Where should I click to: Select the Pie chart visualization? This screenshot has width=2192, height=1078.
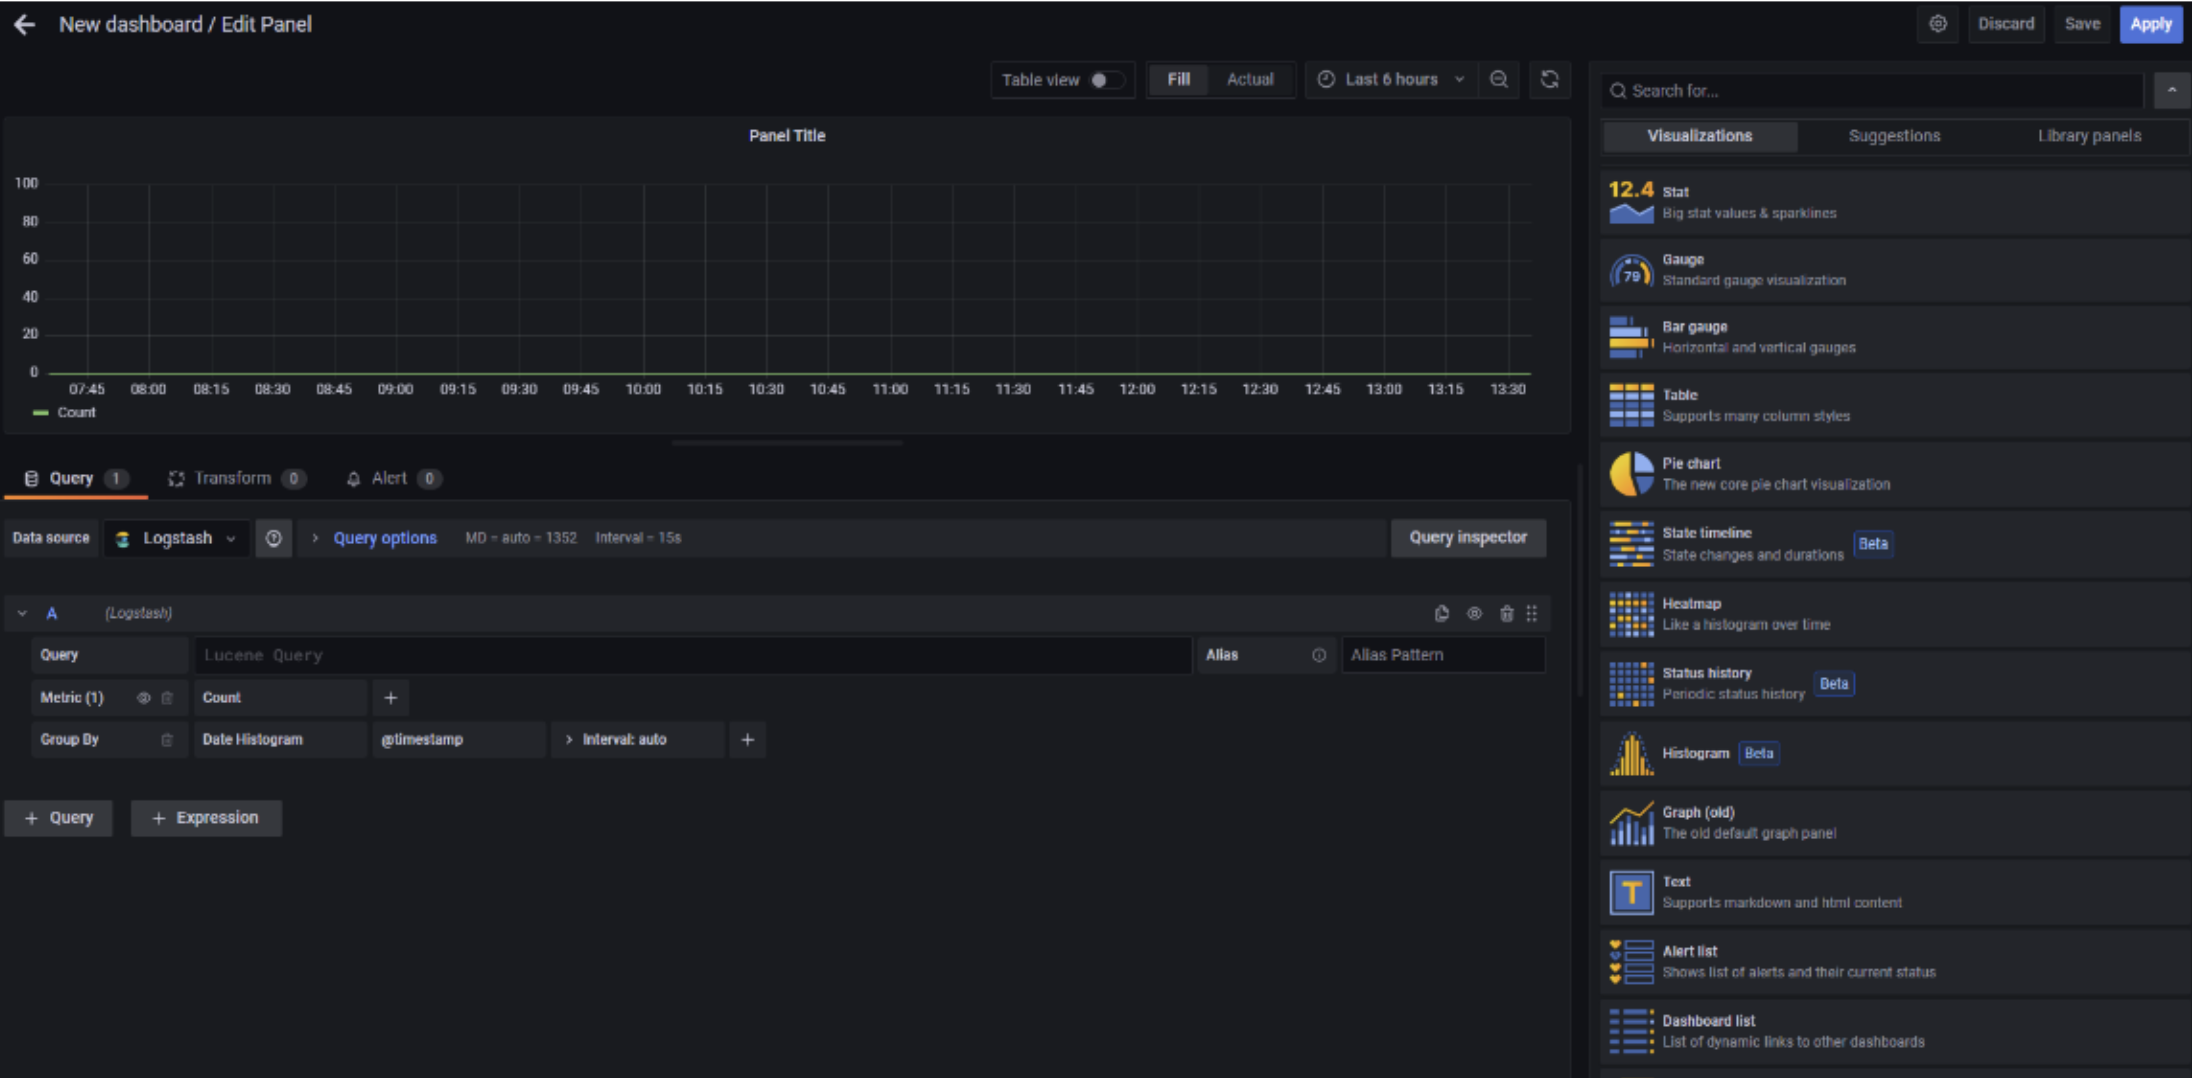[x=1894, y=474]
